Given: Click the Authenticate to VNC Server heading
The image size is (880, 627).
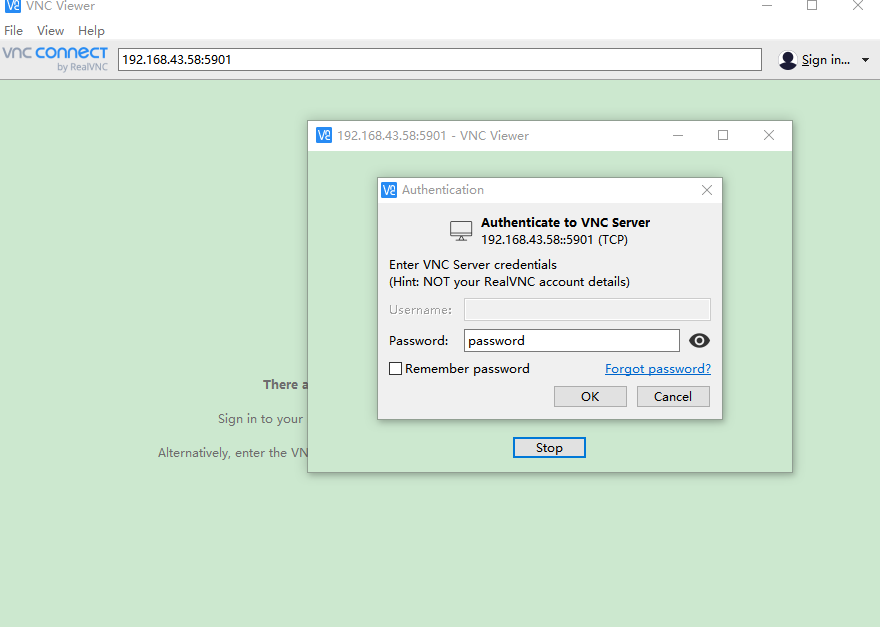Looking at the screenshot, I should tap(565, 223).
